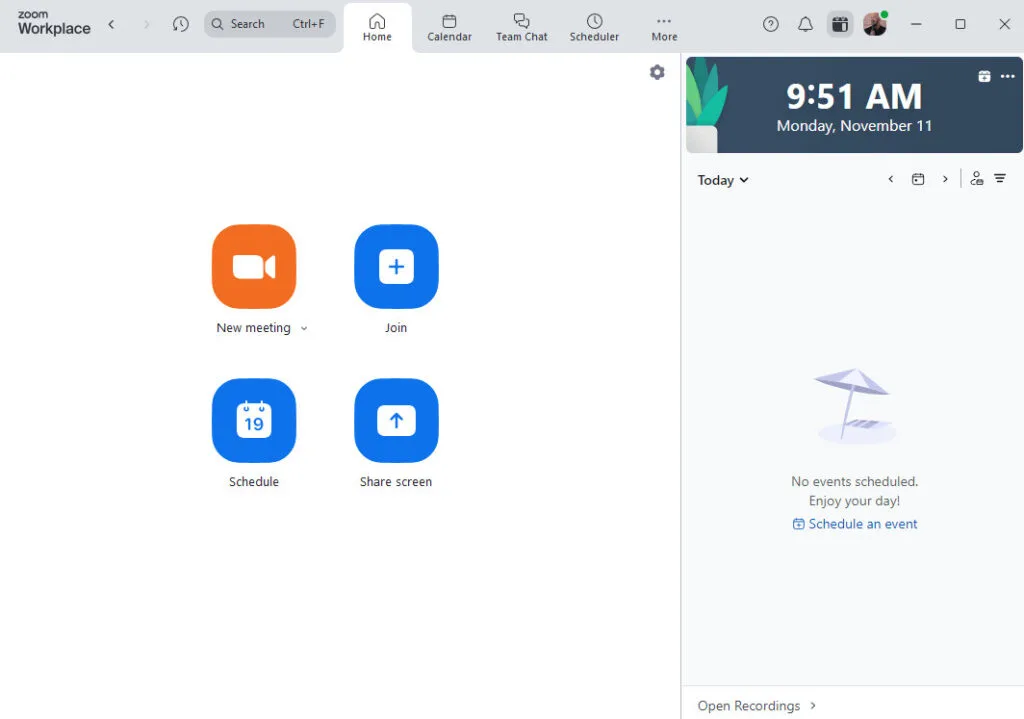Switch to the Calendar tab
Image resolution: width=1024 pixels, height=719 pixels.
point(449,27)
